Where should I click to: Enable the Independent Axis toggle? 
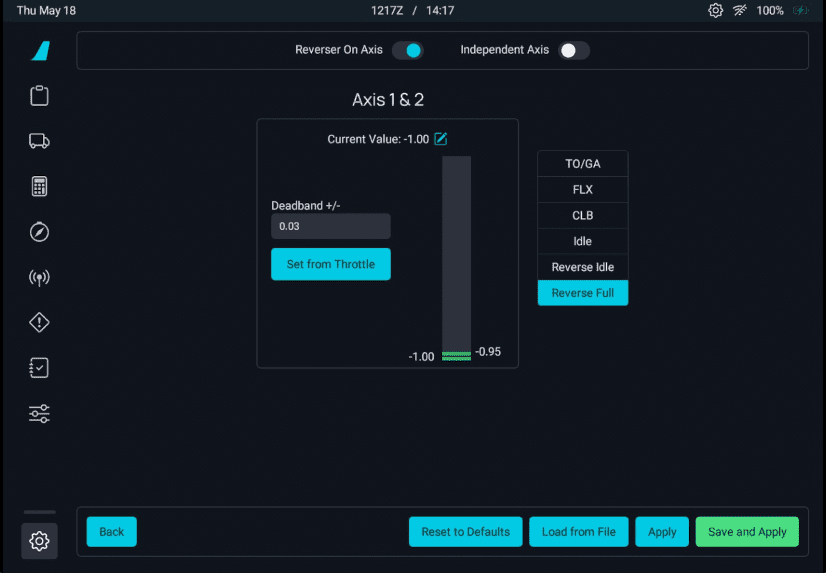tap(574, 50)
